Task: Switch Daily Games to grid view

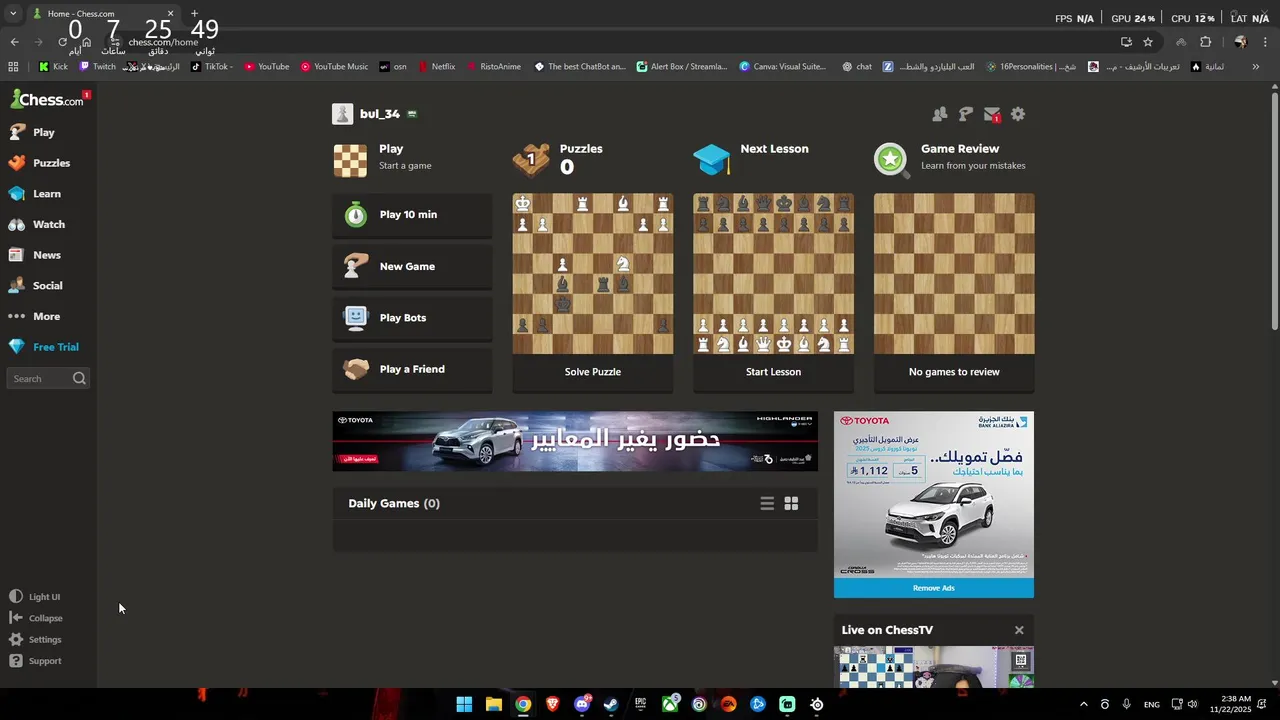Action: pyautogui.click(x=791, y=504)
